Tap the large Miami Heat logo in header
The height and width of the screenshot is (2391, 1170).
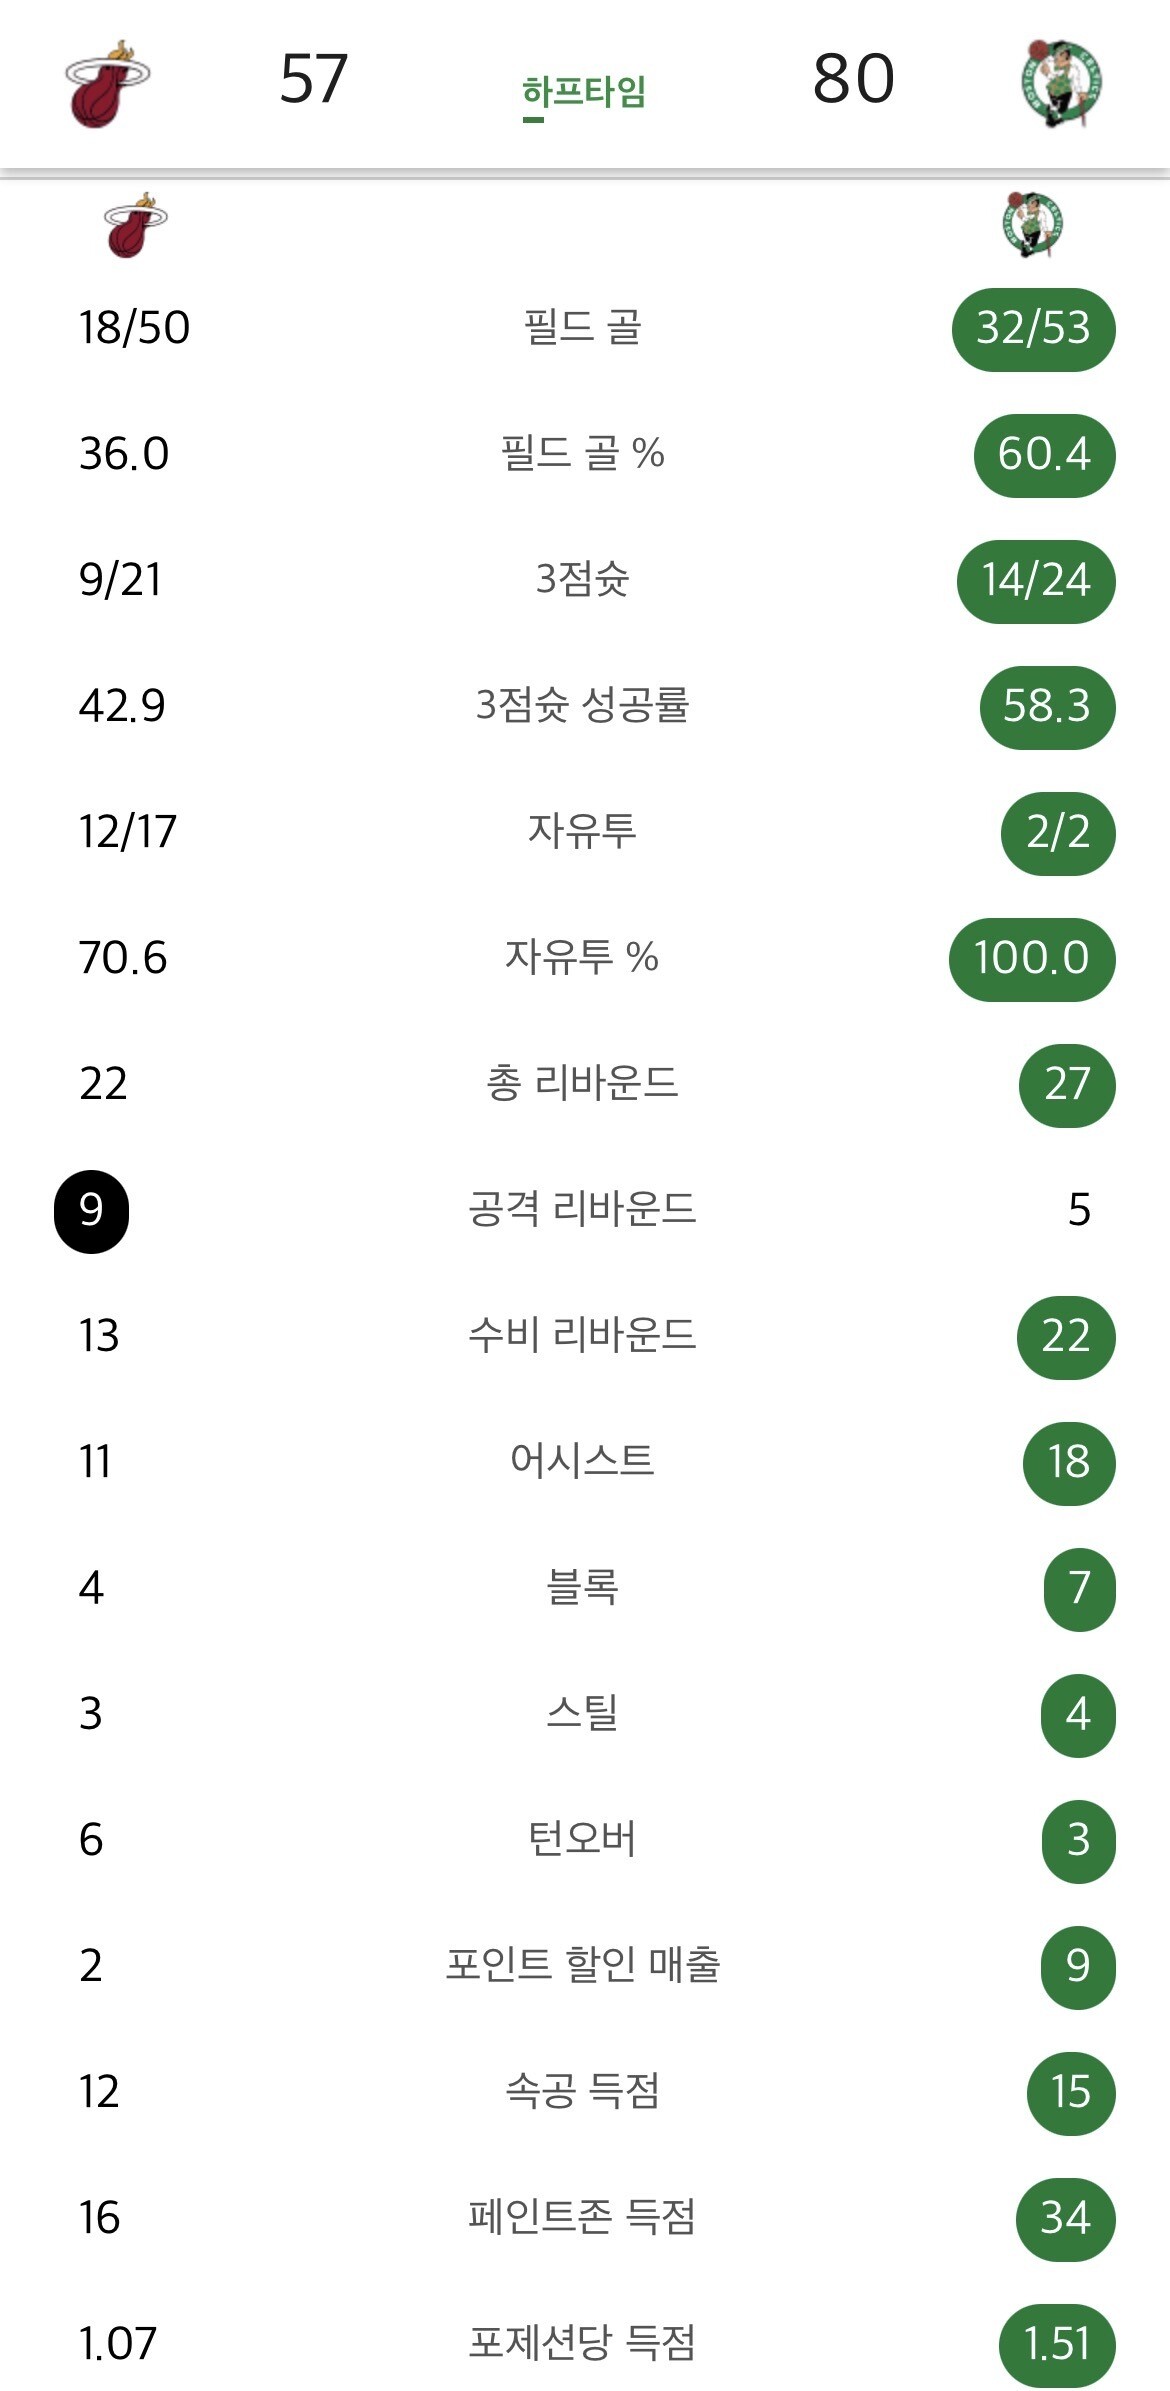pos(107,84)
